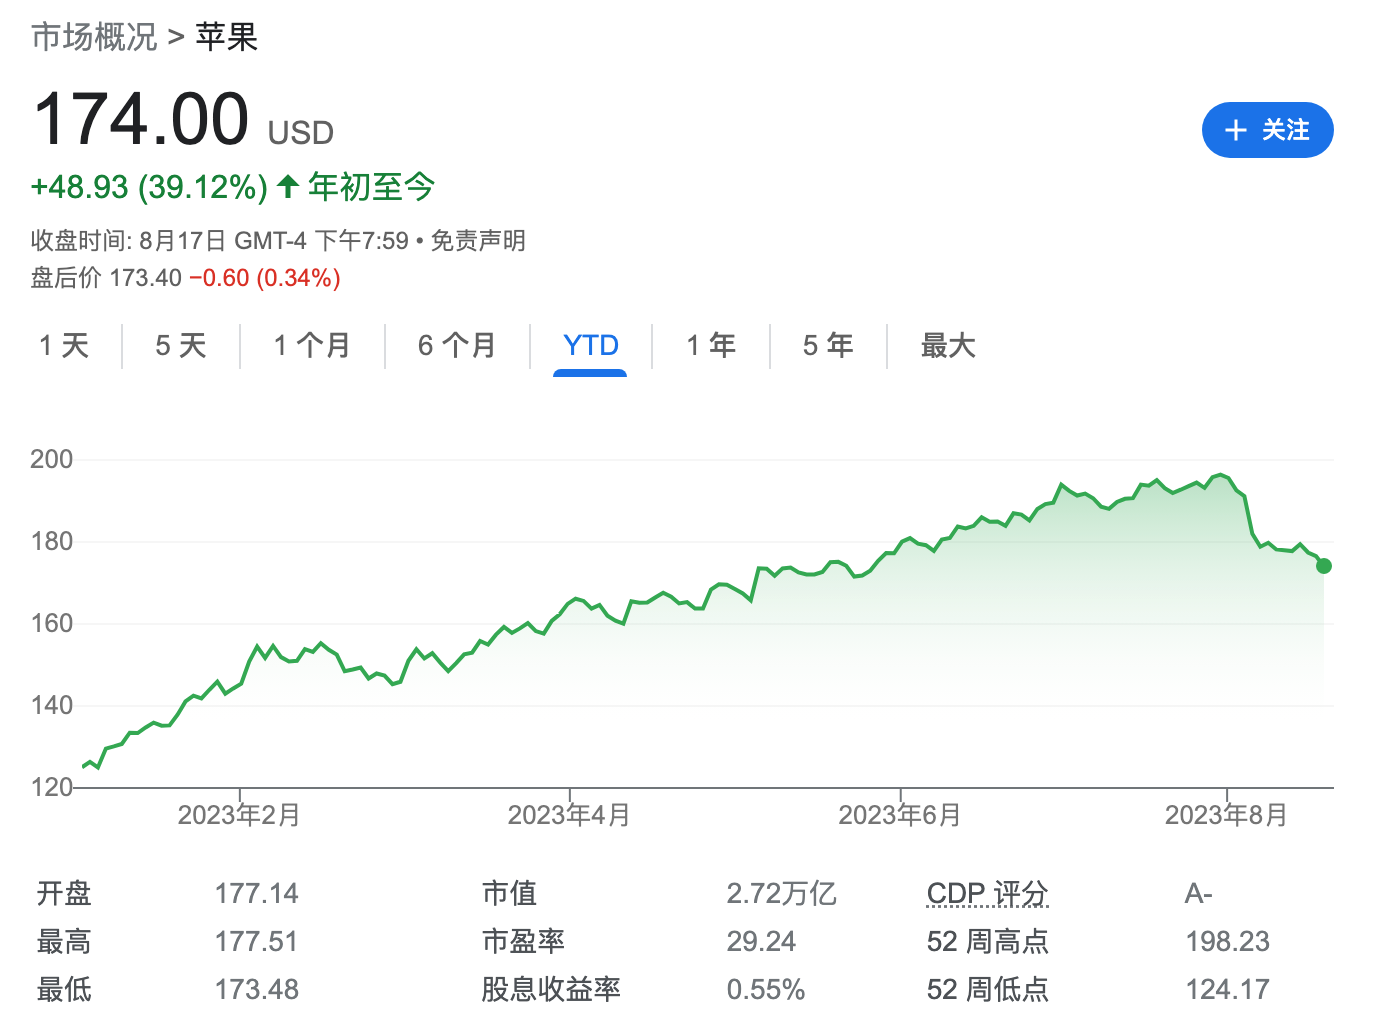Click the 关注 follow button
Viewport: 1378px width, 1036px height.
[x=1267, y=130]
